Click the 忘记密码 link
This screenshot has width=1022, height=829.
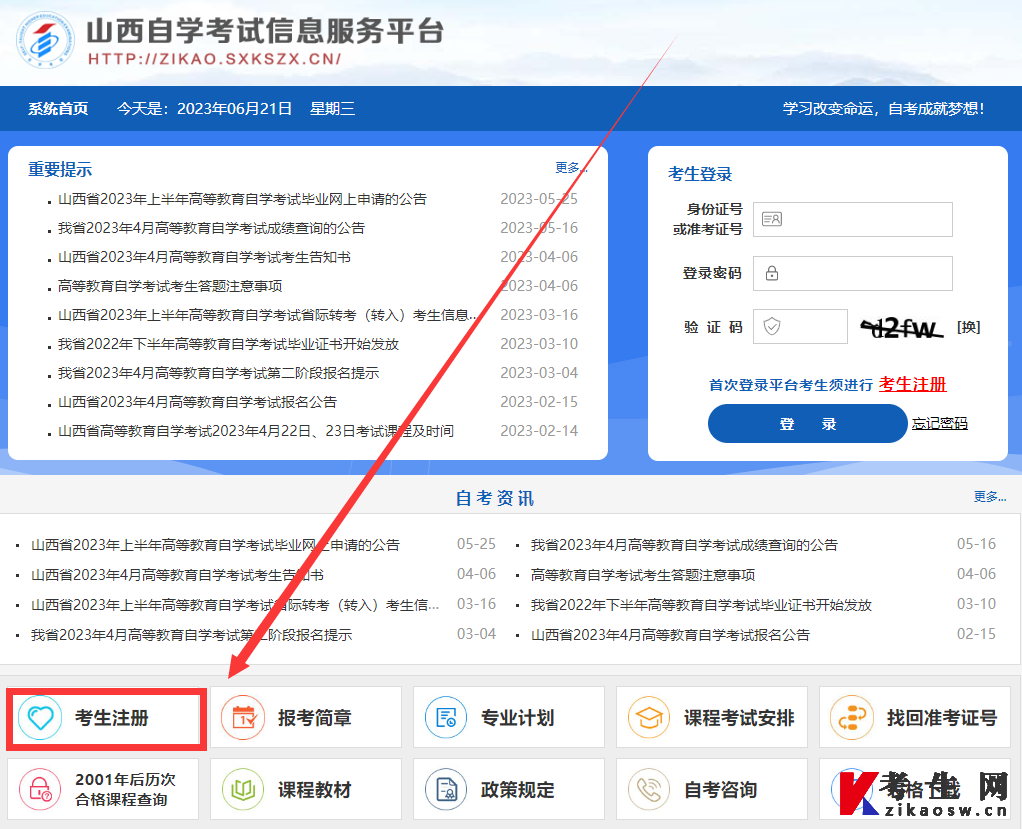point(939,424)
